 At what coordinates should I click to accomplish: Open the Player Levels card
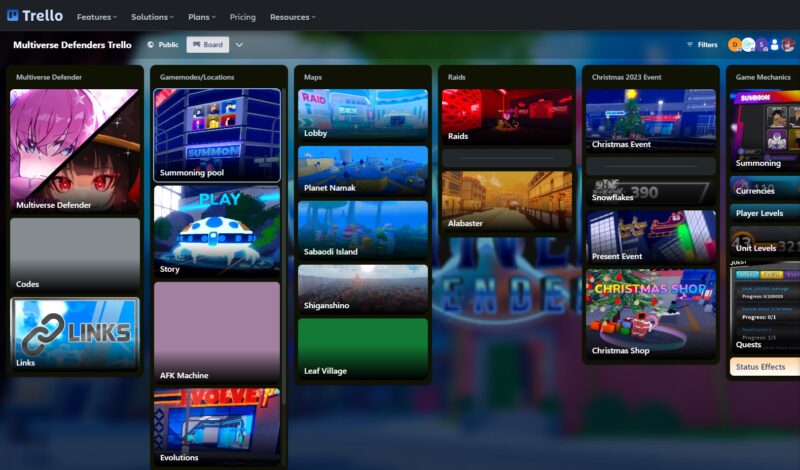pos(765,213)
